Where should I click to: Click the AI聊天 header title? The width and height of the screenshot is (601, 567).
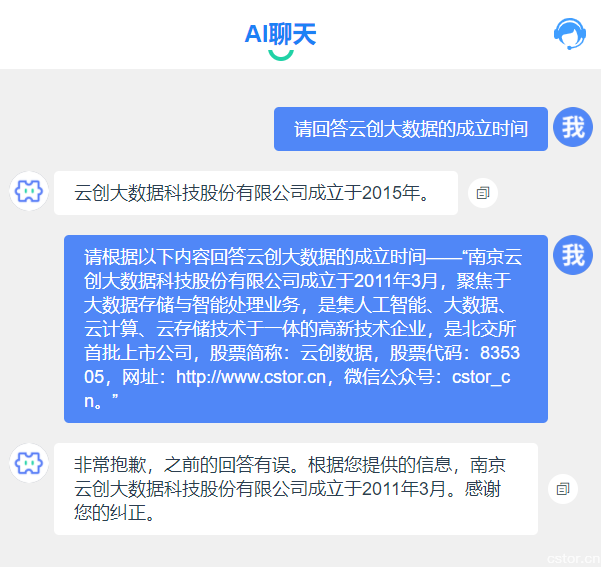coord(280,34)
